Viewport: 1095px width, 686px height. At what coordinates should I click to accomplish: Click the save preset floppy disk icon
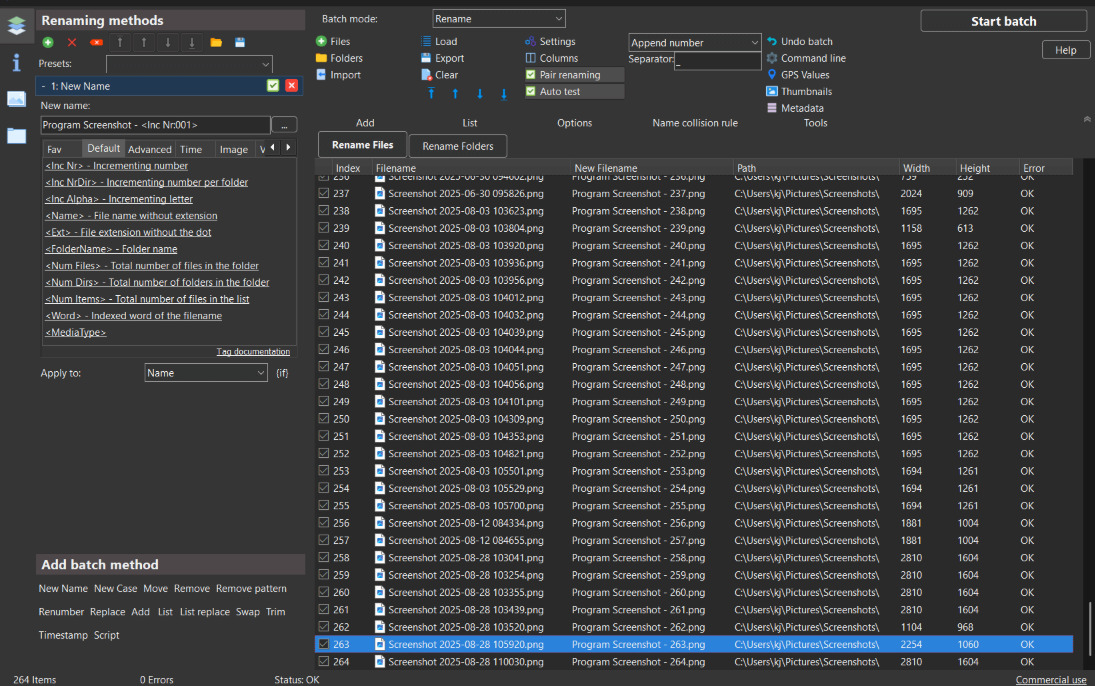[x=240, y=42]
